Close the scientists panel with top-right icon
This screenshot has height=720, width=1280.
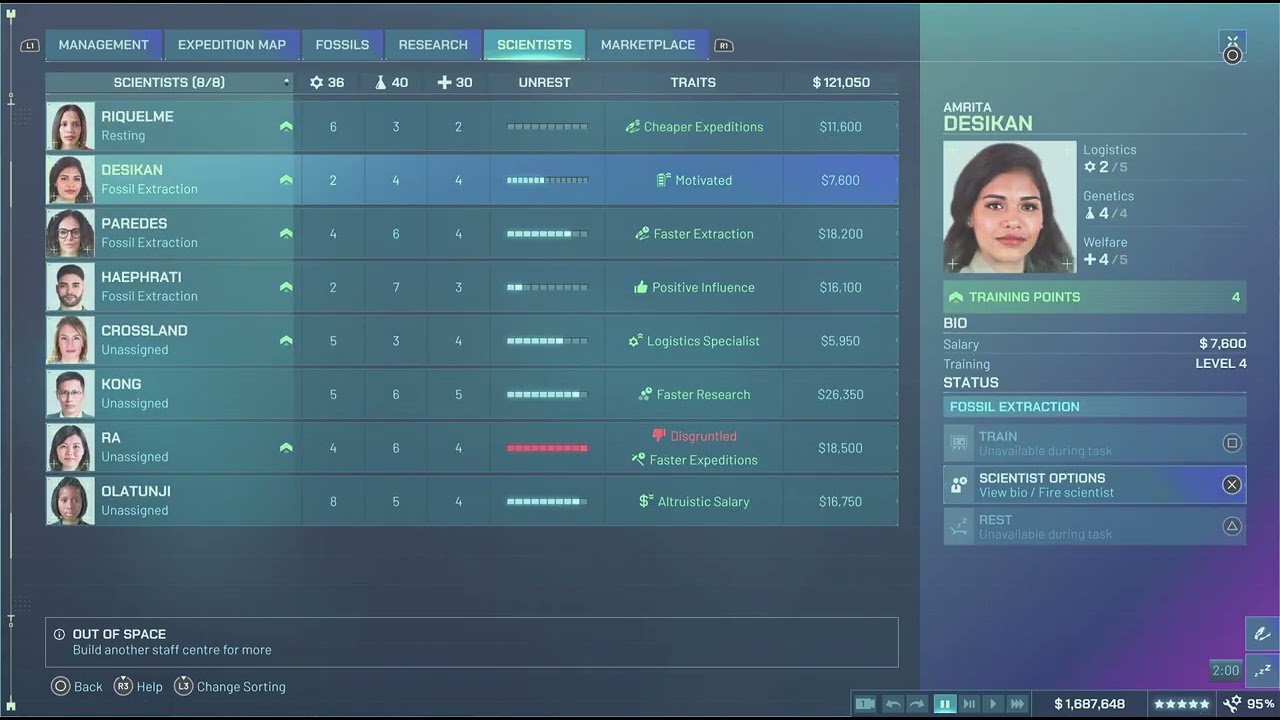(1232, 47)
